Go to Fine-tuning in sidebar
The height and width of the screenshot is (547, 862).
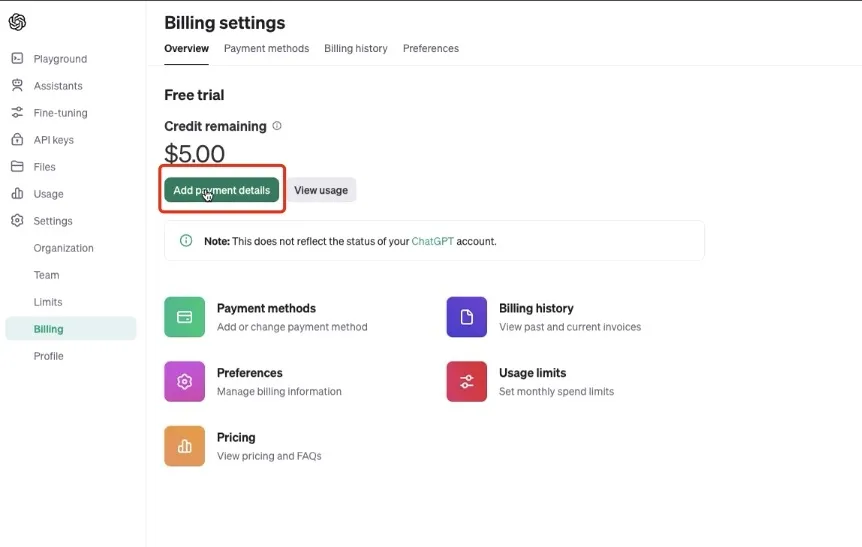[x=60, y=113]
